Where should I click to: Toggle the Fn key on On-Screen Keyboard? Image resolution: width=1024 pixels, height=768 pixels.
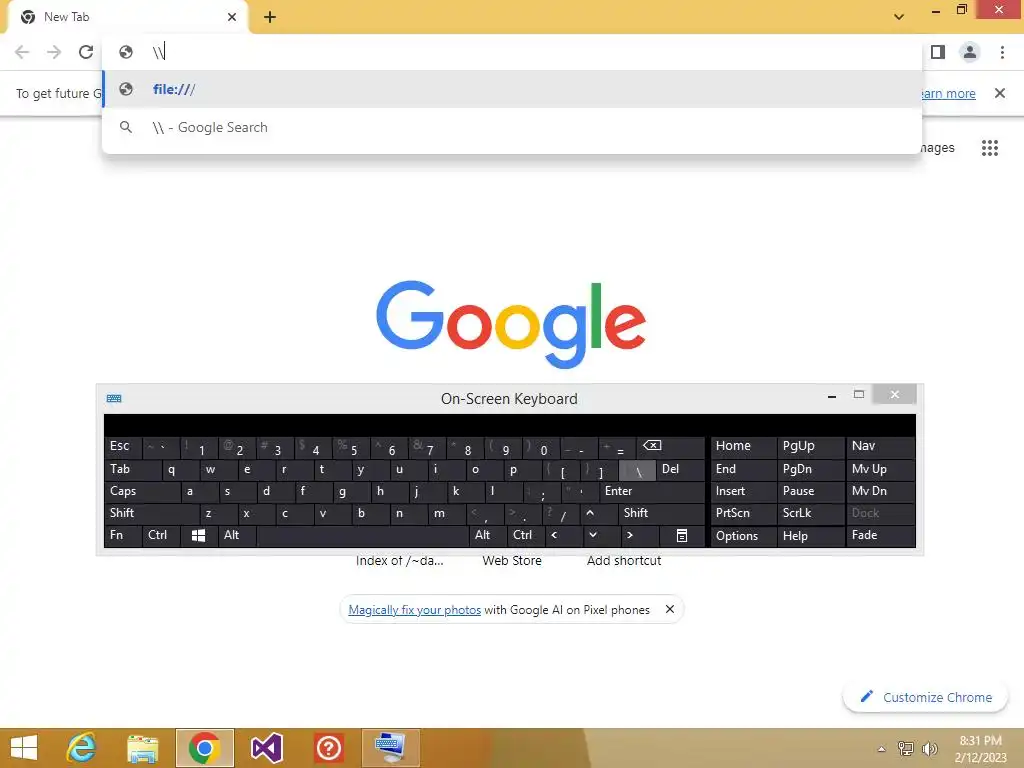(x=122, y=536)
